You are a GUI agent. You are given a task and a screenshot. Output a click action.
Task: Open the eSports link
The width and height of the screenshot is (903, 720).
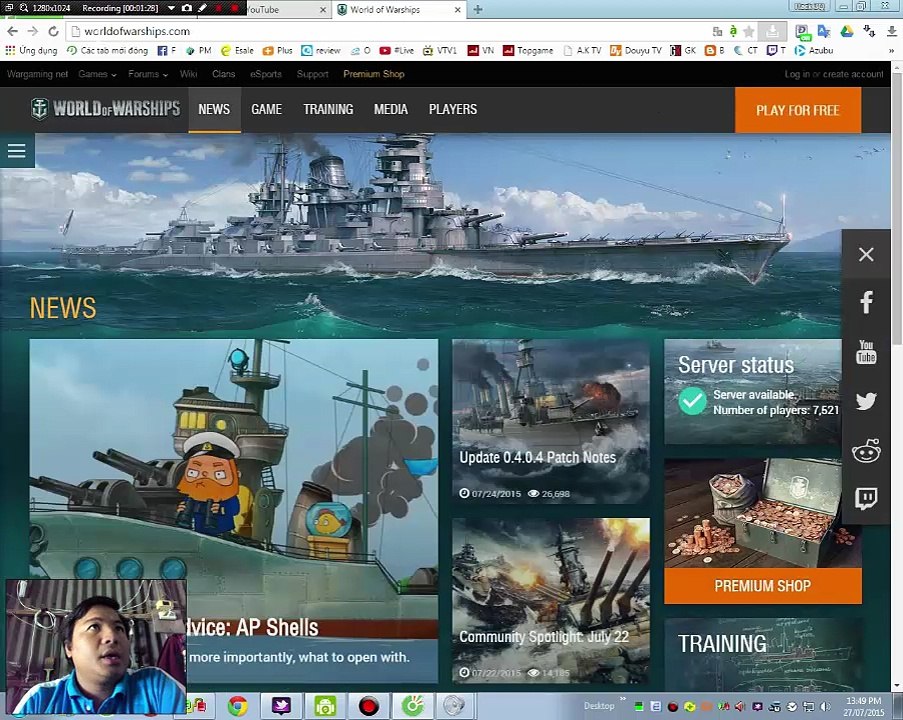click(x=265, y=74)
